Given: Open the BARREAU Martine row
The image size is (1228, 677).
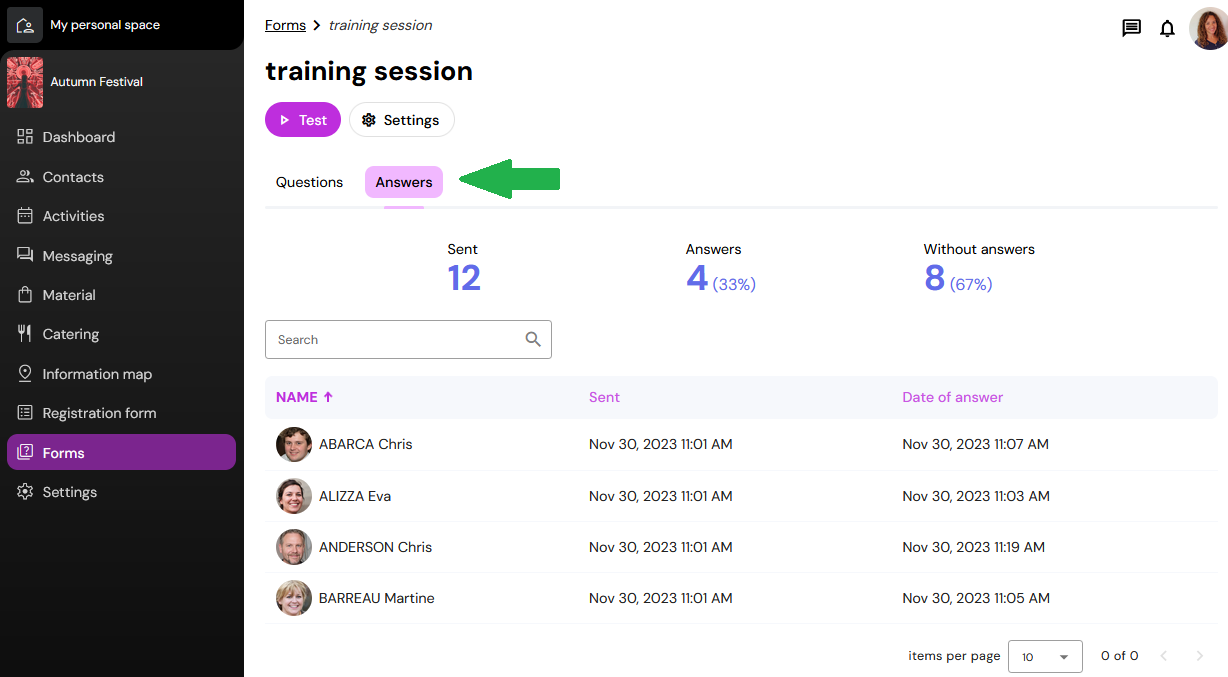Looking at the screenshot, I should (x=741, y=598).
